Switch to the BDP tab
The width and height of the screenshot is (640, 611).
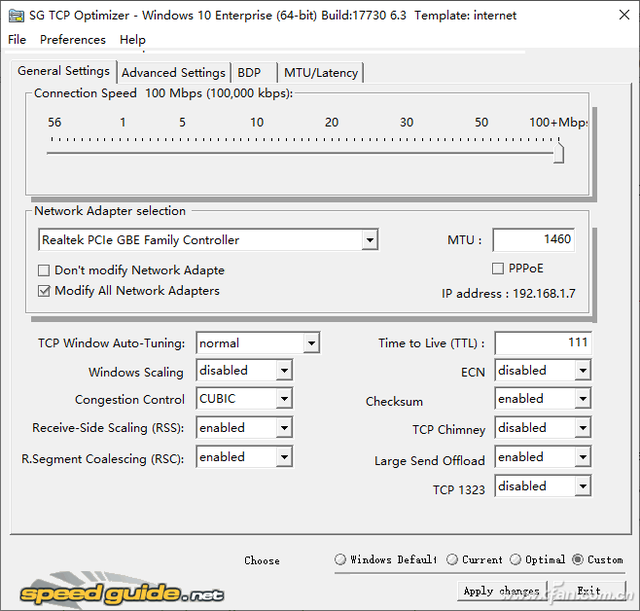coord(253,73)
